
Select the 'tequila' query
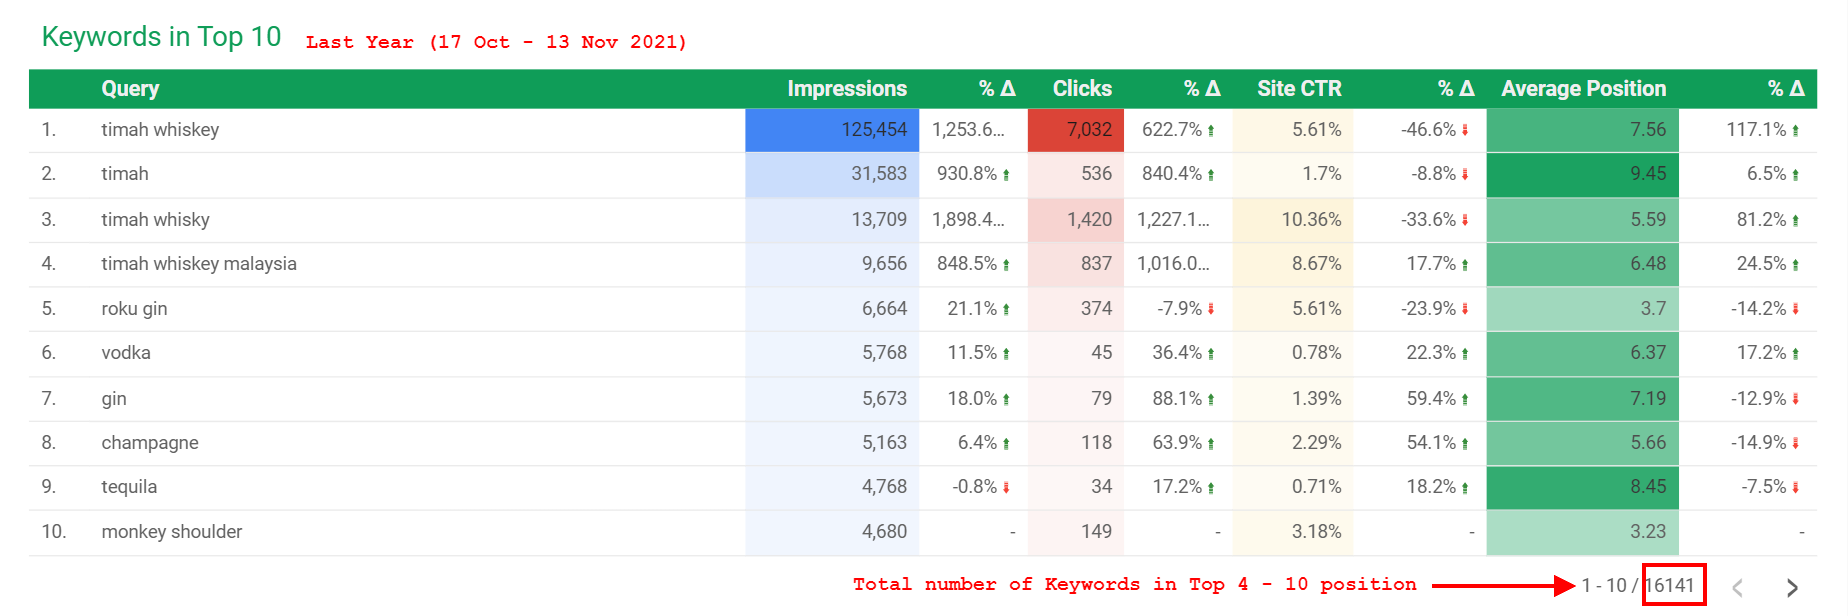pyautogui.click(x=129, y=487)
